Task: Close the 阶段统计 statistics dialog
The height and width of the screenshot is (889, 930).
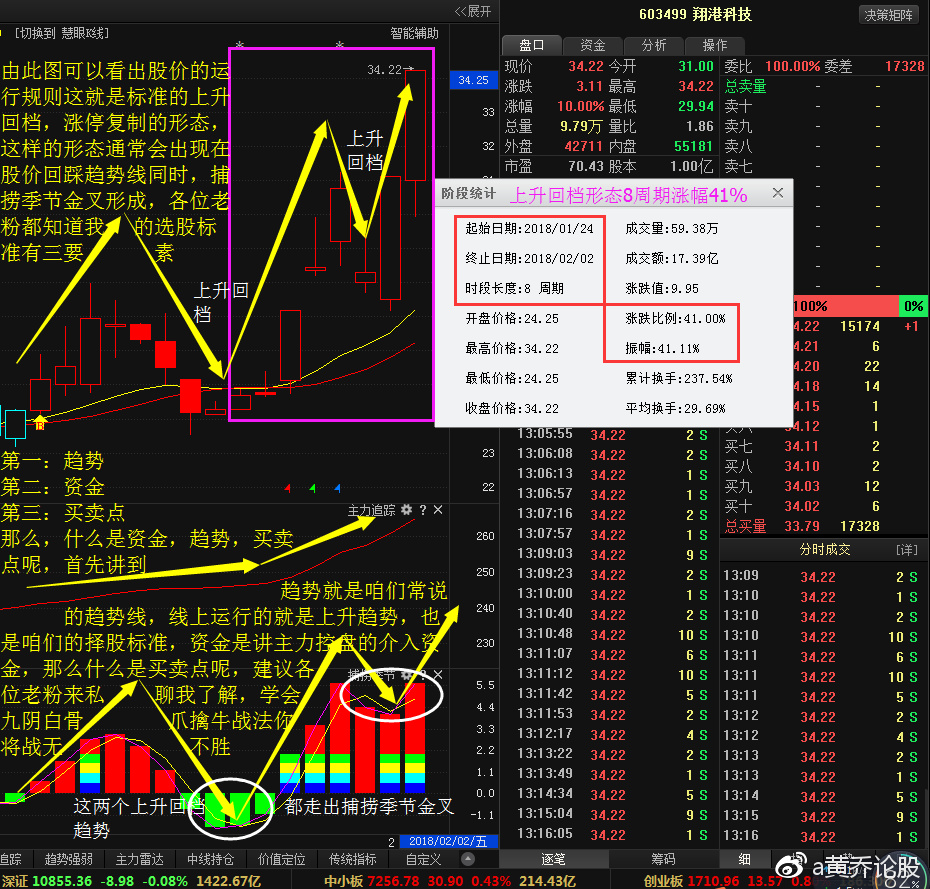Action: [x=778, y=193]
